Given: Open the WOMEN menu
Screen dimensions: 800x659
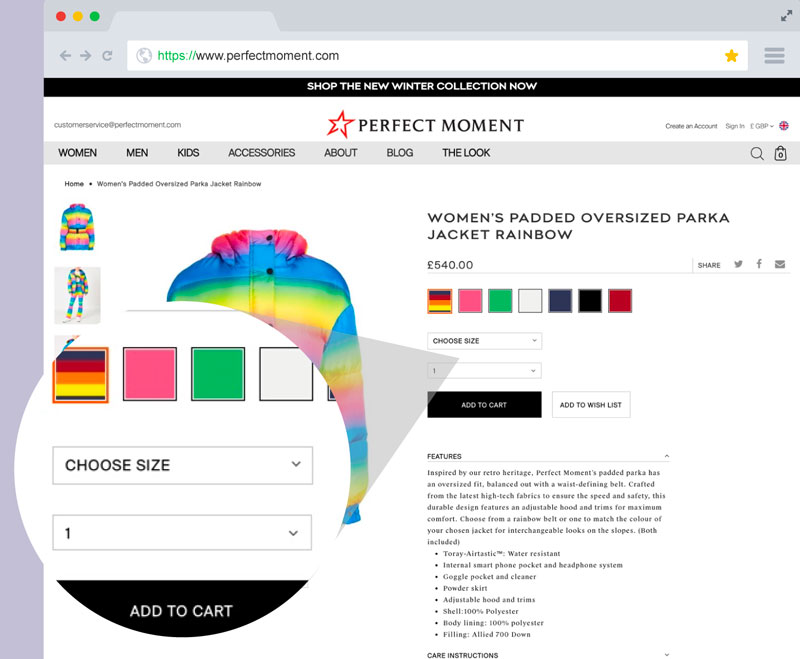Looking at the screenshot, I should point(78,153).
